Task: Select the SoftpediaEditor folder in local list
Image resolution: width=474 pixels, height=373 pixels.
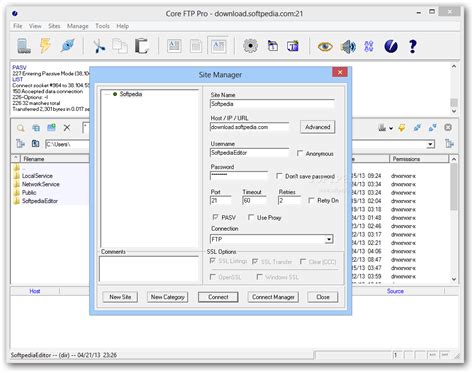Action: click(40, 201)
